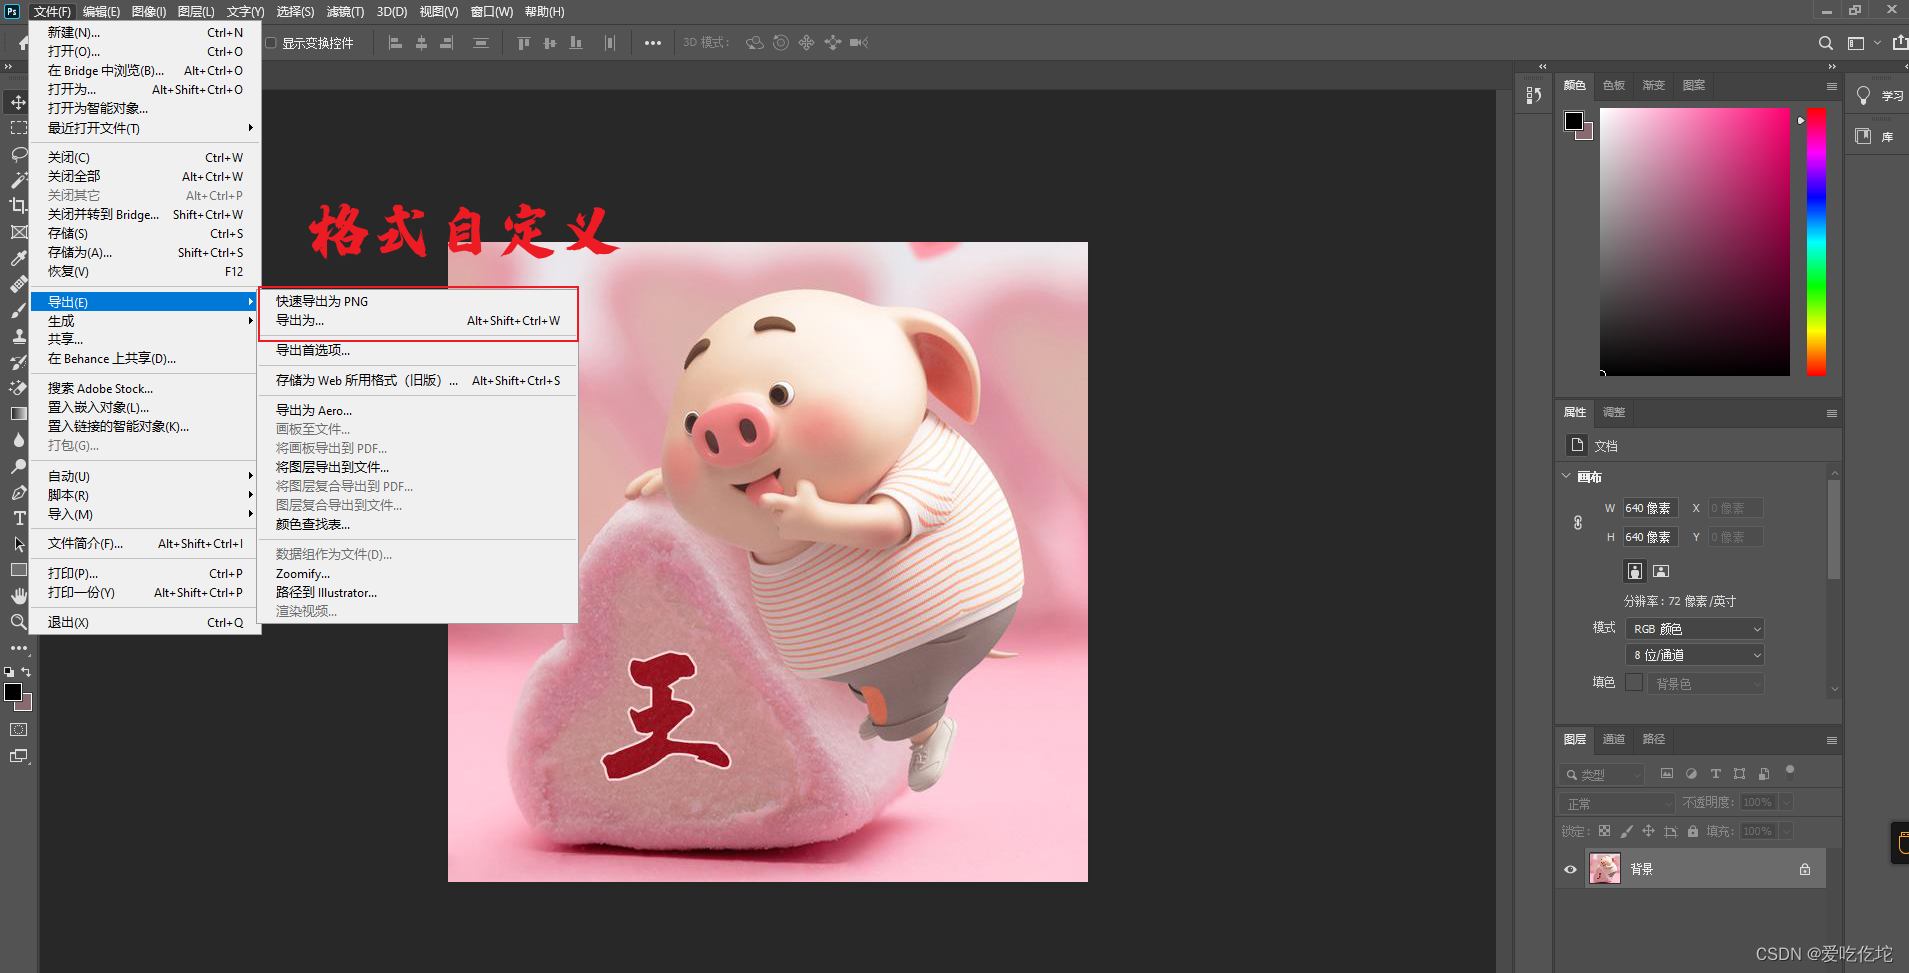Click the canvas width W field
The width and height of the screenshot is (1909, 973).
click(1651, 508)
